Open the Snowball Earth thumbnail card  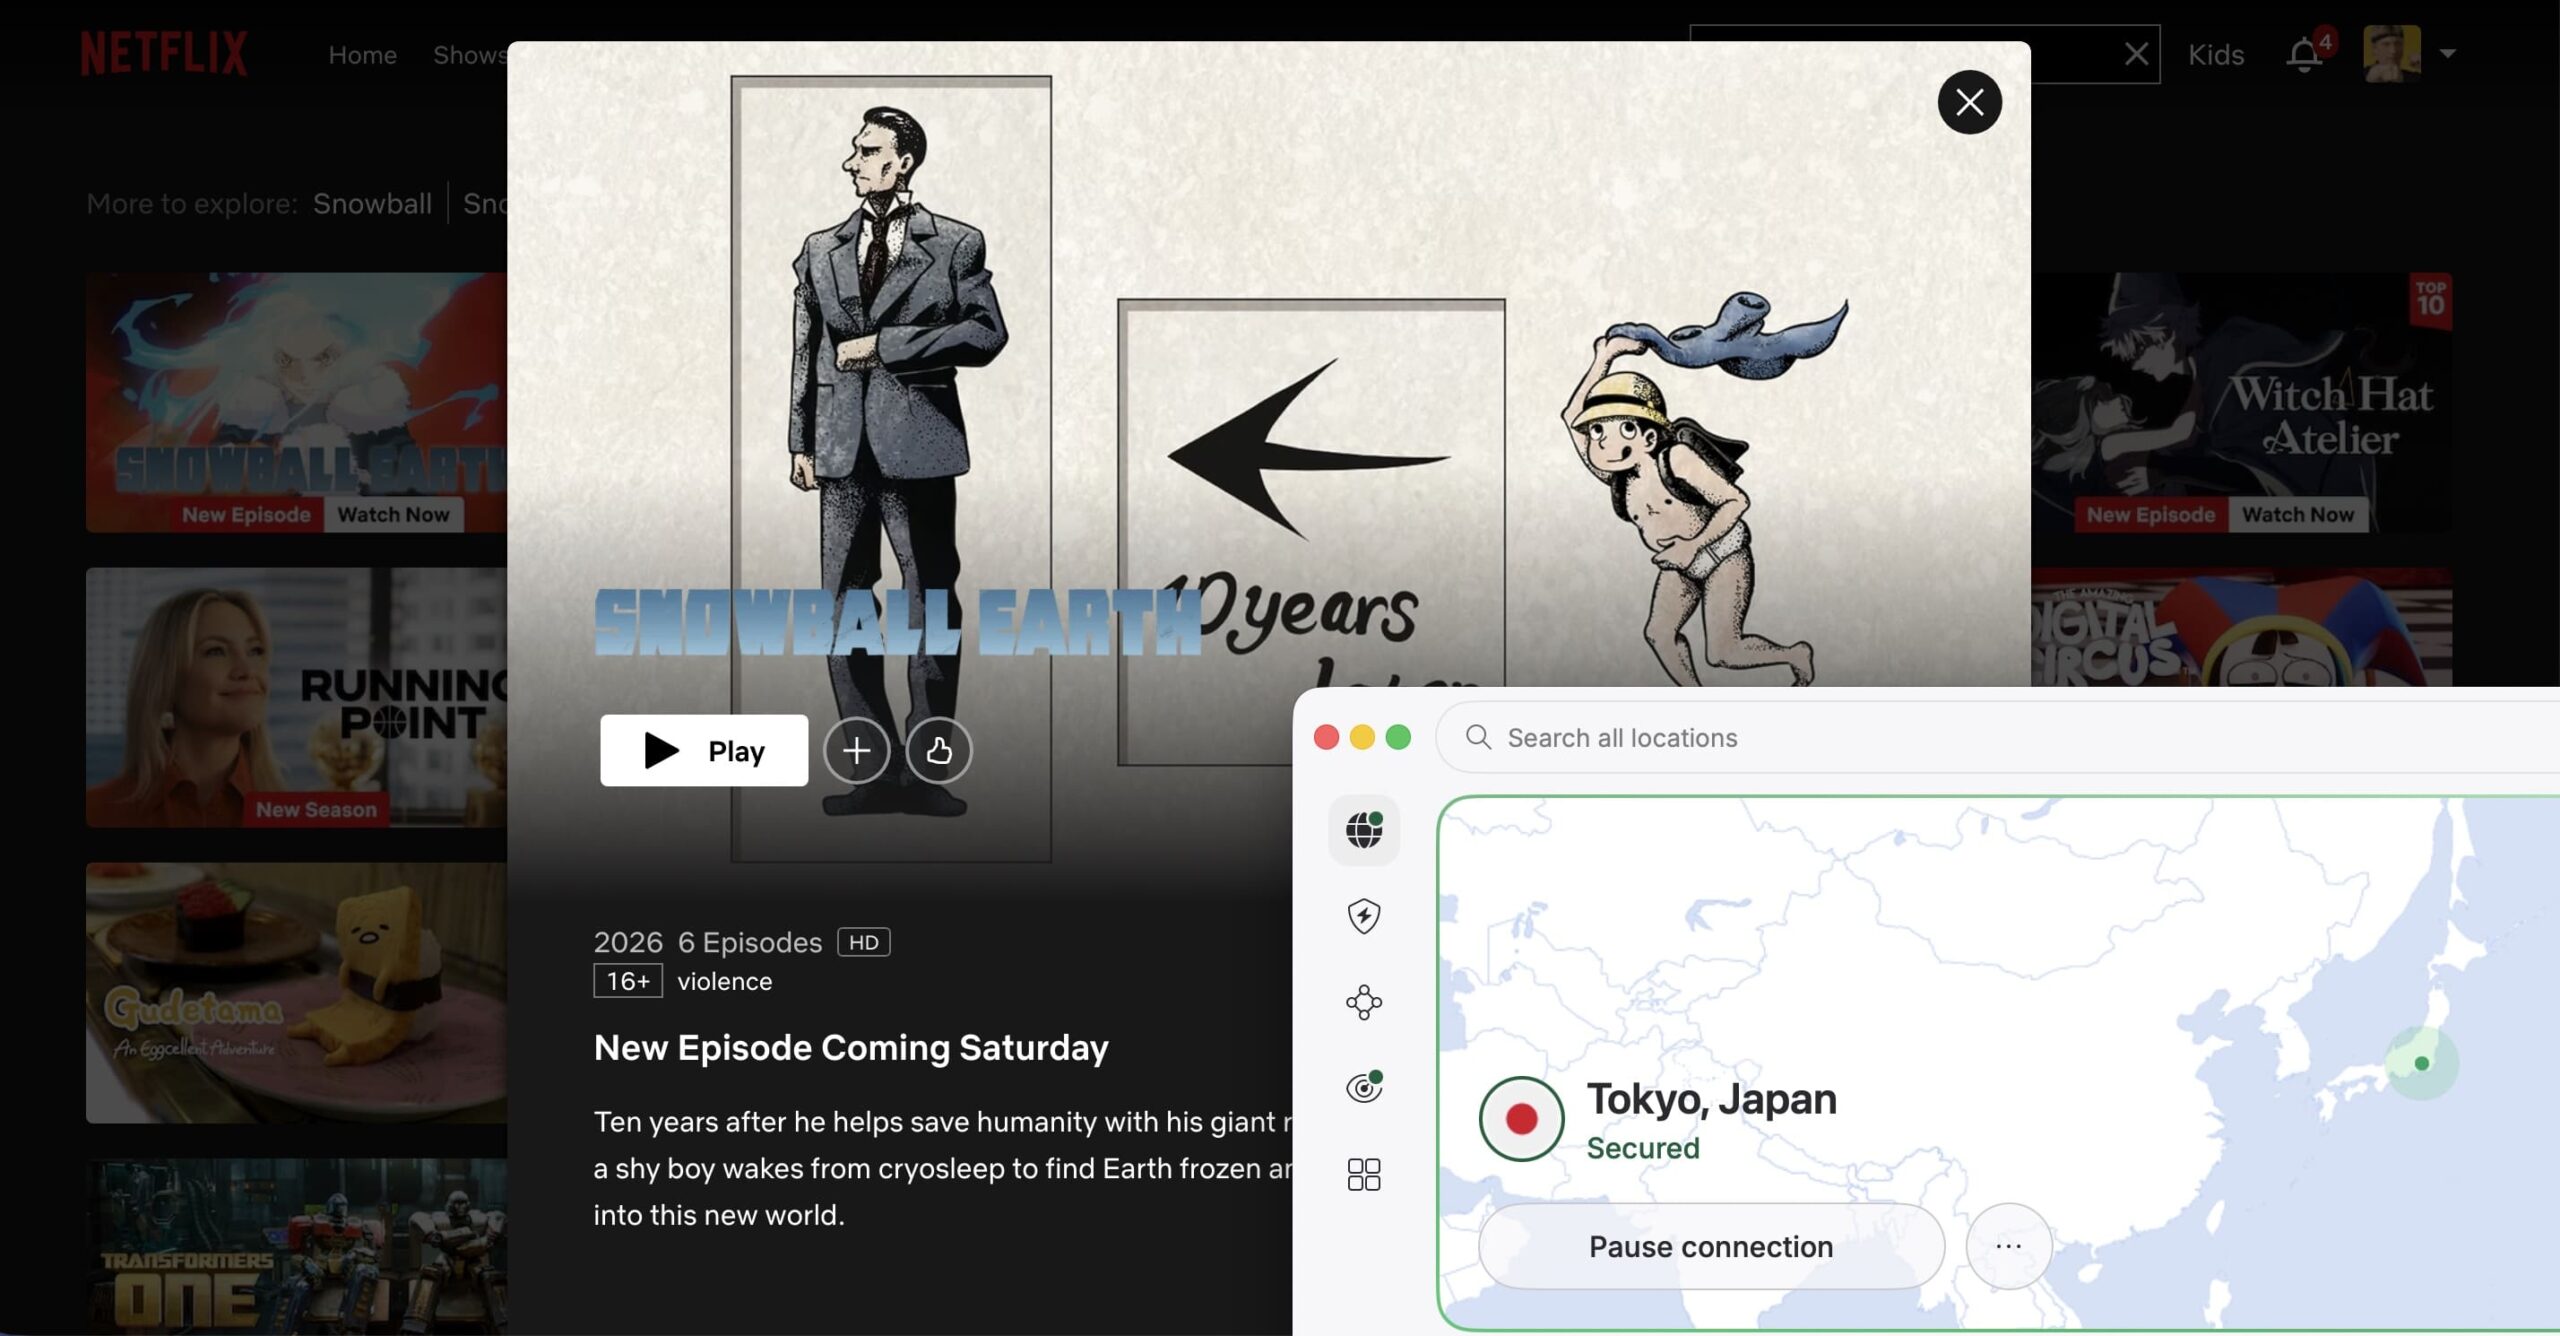tap(296, 402)
